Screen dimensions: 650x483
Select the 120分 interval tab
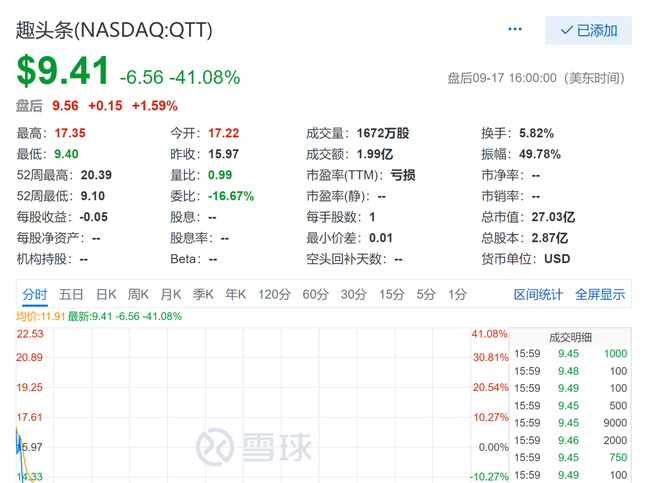click(274, 294)
